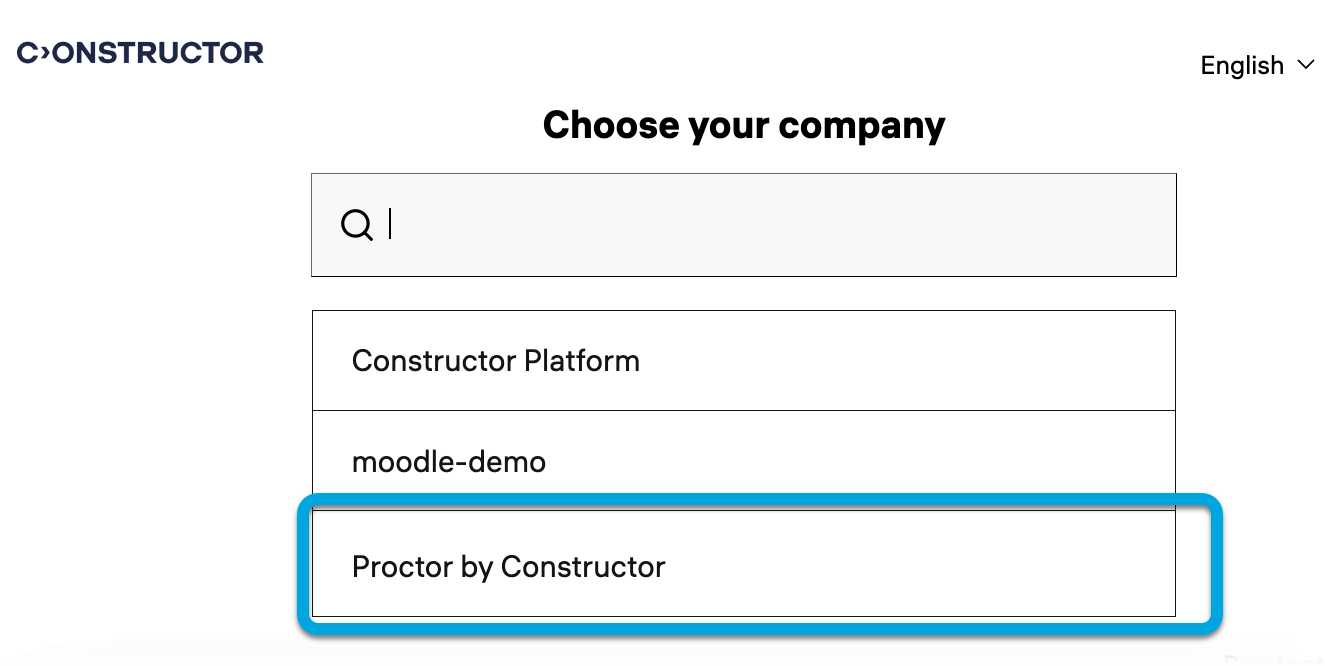Click the blinking text cursor in search box
The image size is (1325, 666).
tap(390, 225)
